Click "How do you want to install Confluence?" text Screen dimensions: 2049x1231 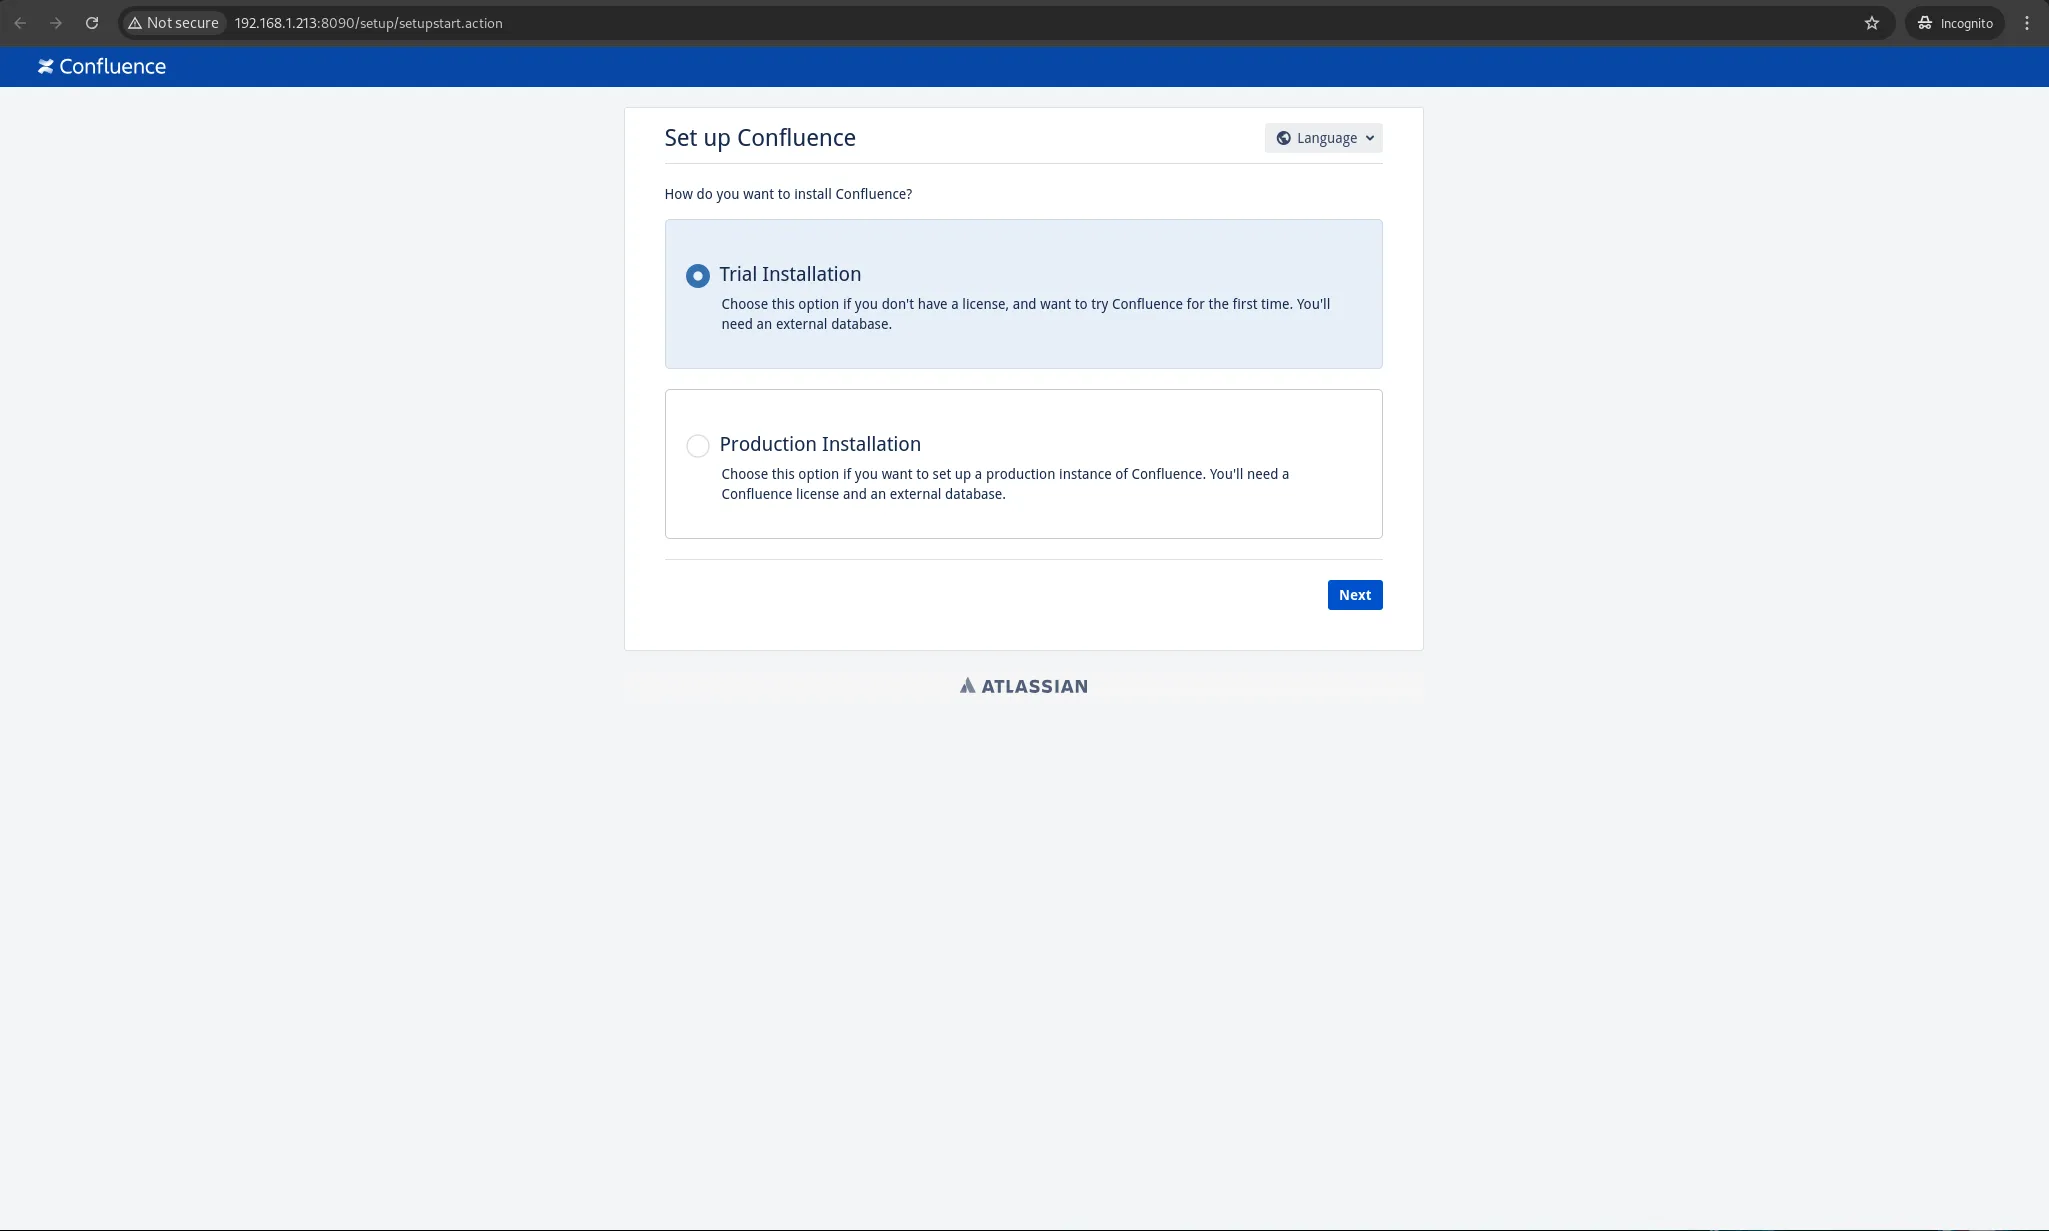[788, 194]
